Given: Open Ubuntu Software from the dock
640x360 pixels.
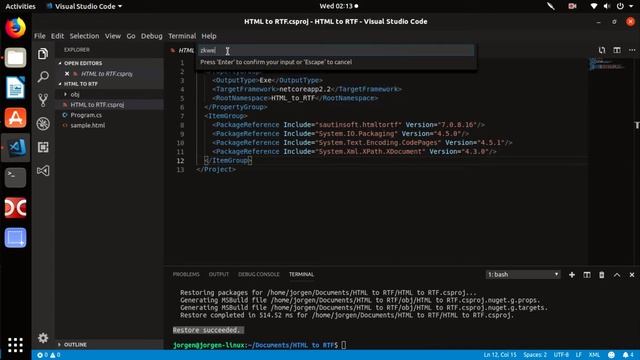Looking at the screenshot, I should click(16, 118).
